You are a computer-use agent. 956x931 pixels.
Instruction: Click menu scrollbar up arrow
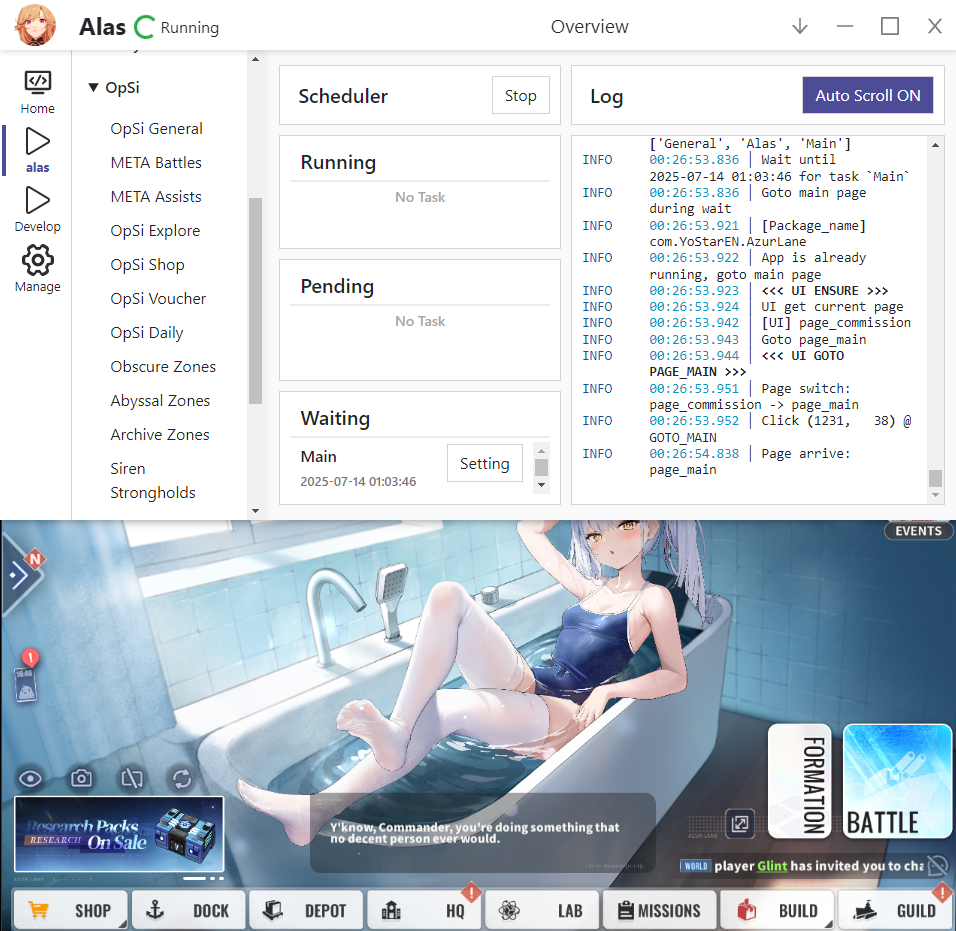(x=255, y=59)
